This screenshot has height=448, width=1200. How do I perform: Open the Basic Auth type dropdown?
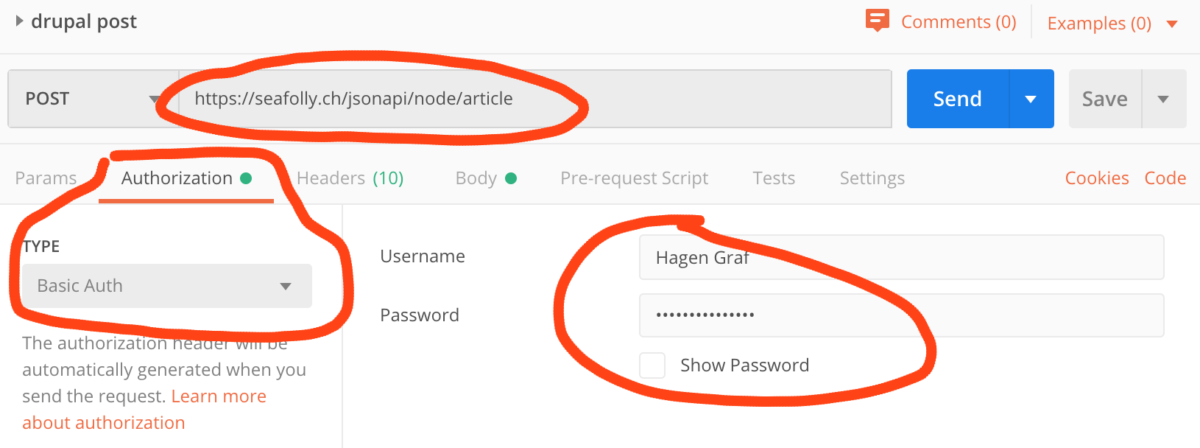[166, 286]
